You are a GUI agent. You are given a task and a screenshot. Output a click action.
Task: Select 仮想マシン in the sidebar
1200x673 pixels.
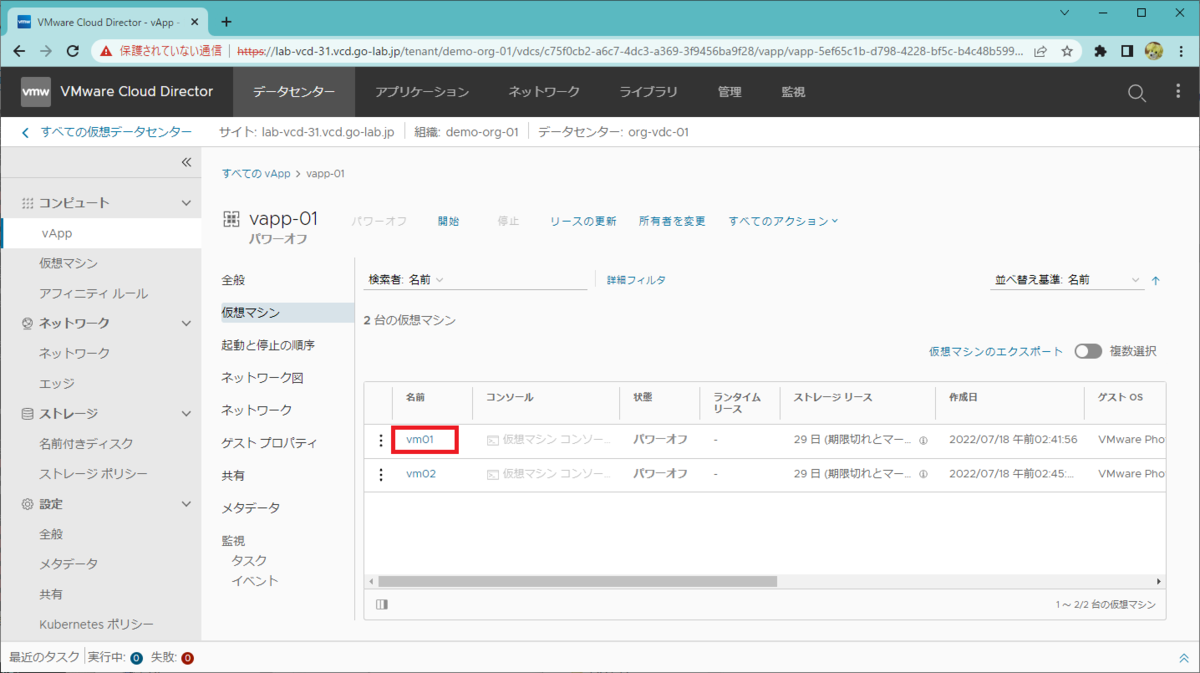69,263
